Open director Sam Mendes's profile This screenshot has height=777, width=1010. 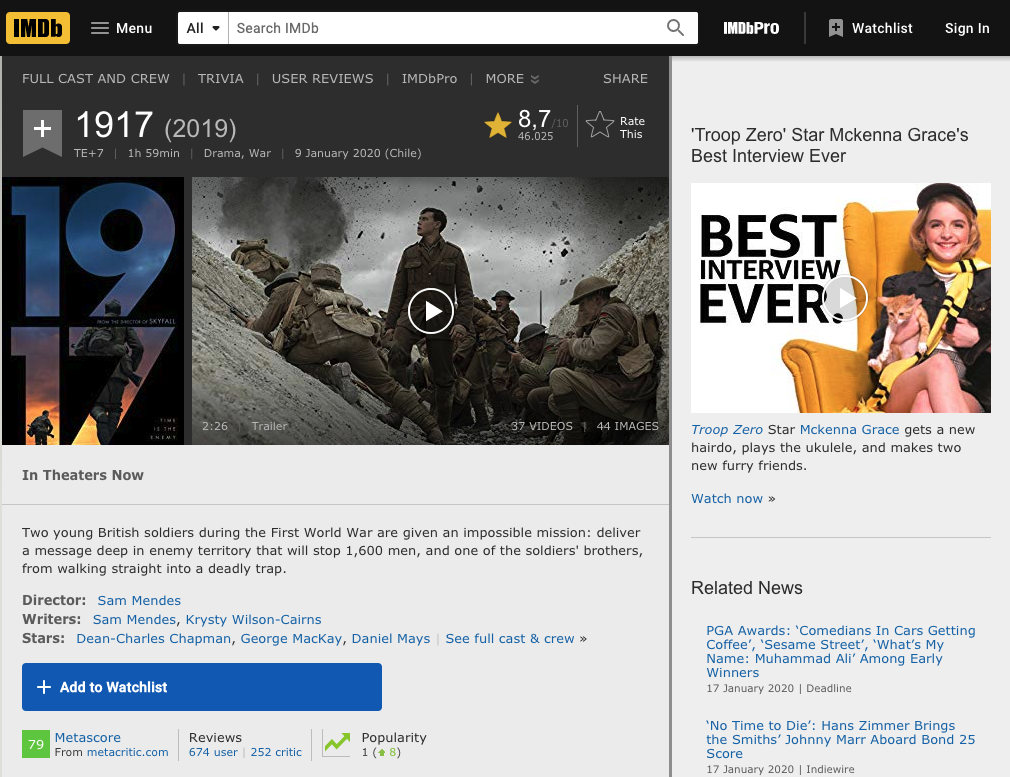tap(139, 600)
